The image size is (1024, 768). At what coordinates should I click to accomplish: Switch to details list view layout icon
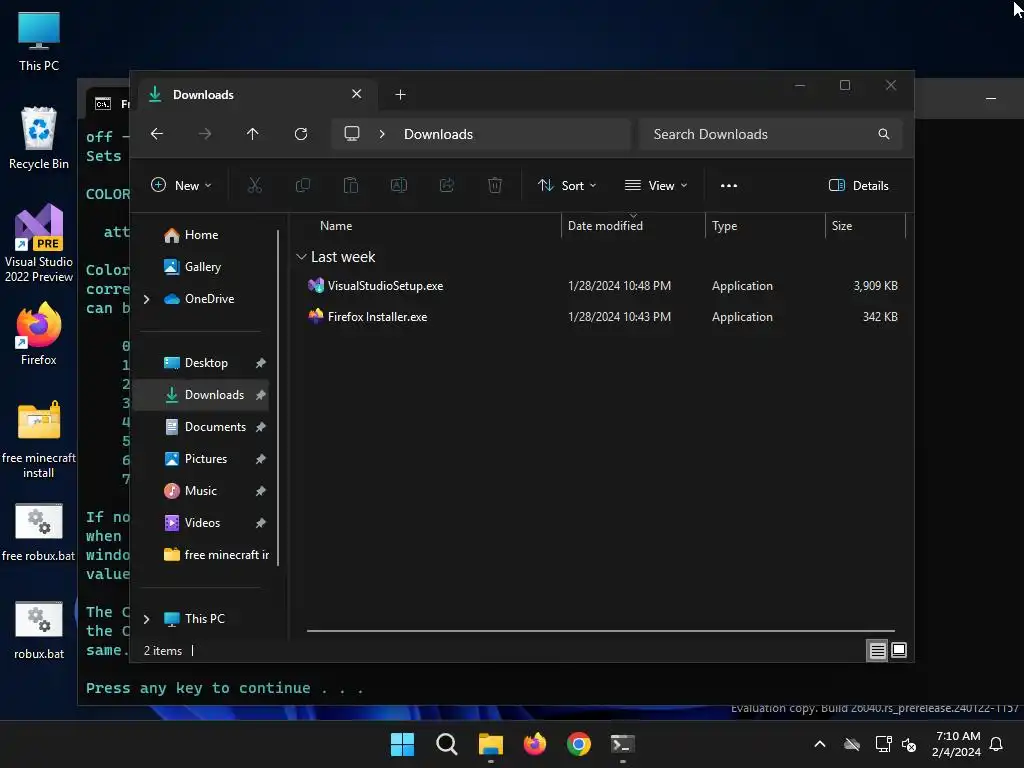coord(877,650)
